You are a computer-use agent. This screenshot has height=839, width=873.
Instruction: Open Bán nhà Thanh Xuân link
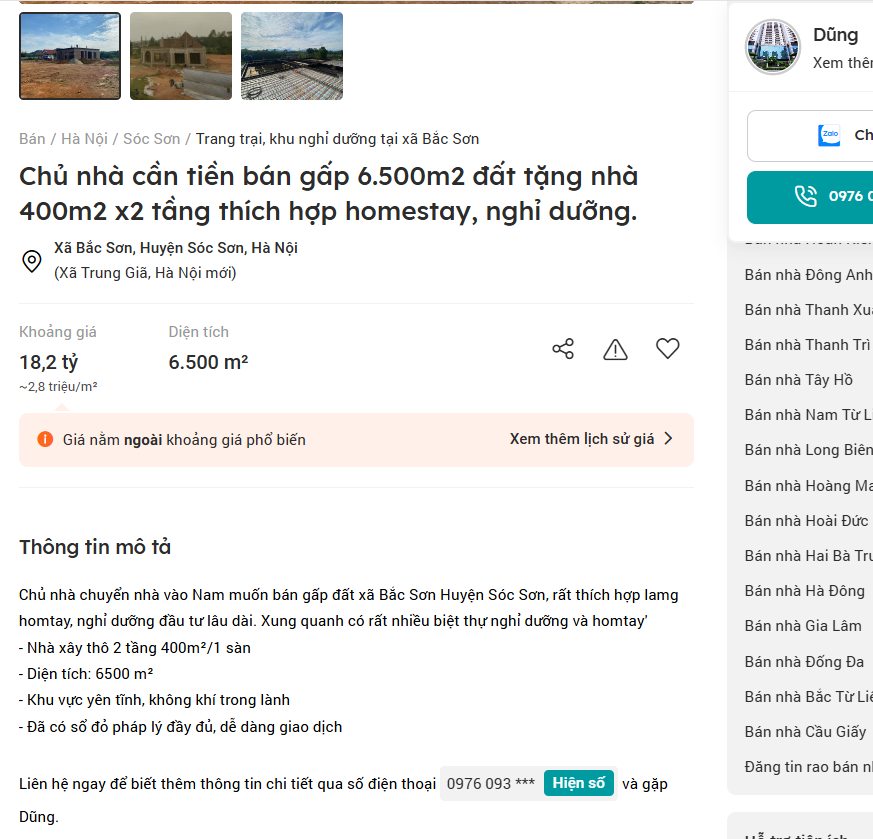coord(808,310)
